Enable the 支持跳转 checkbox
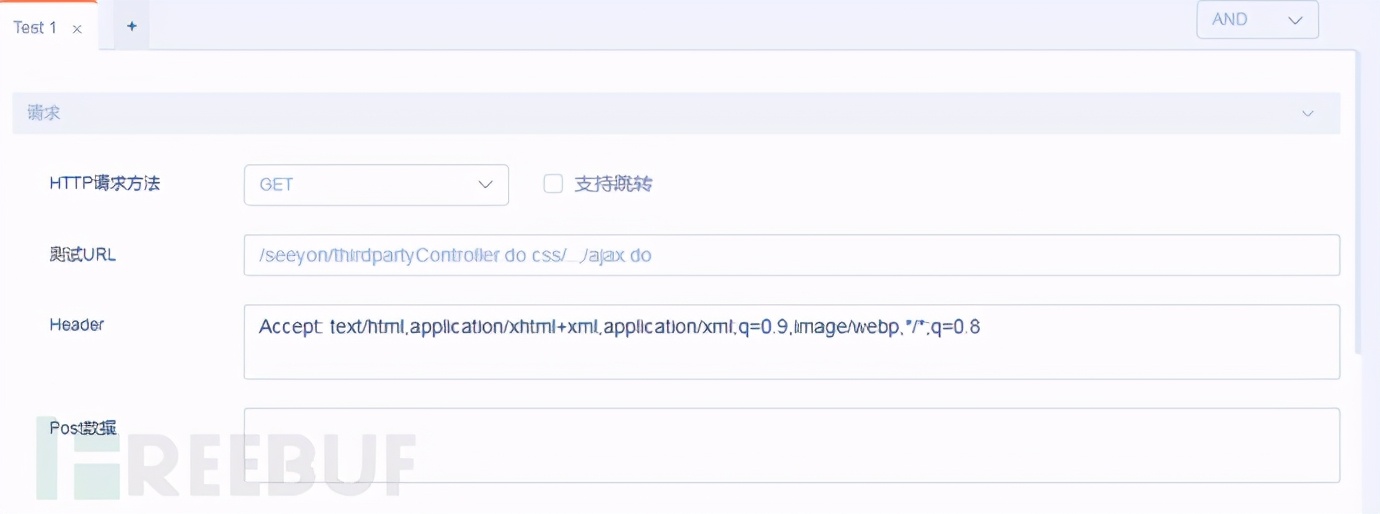 coord(553,184)
